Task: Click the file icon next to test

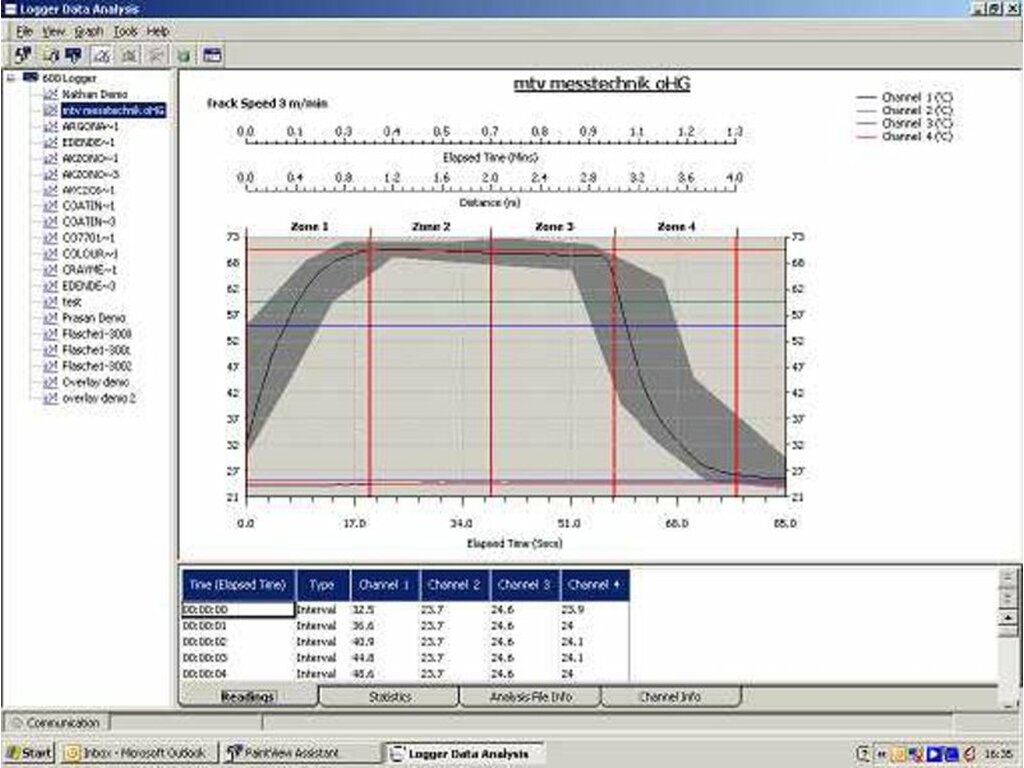Action: (x=50, y=302)
